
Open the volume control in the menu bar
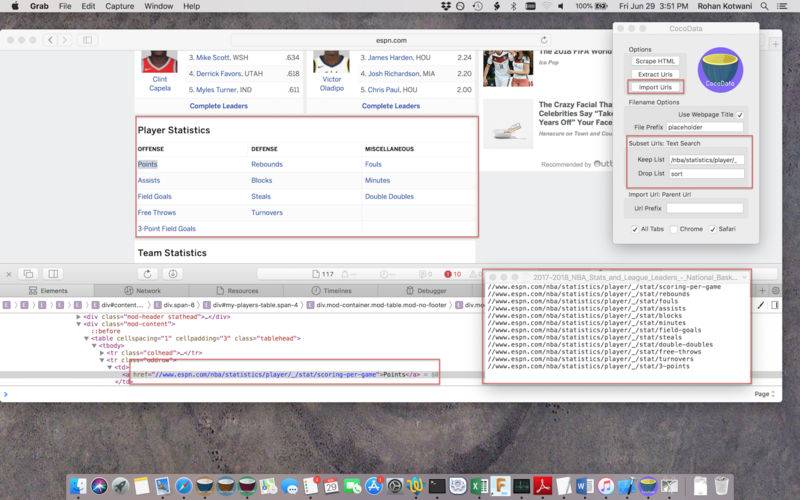coord(561,6)
